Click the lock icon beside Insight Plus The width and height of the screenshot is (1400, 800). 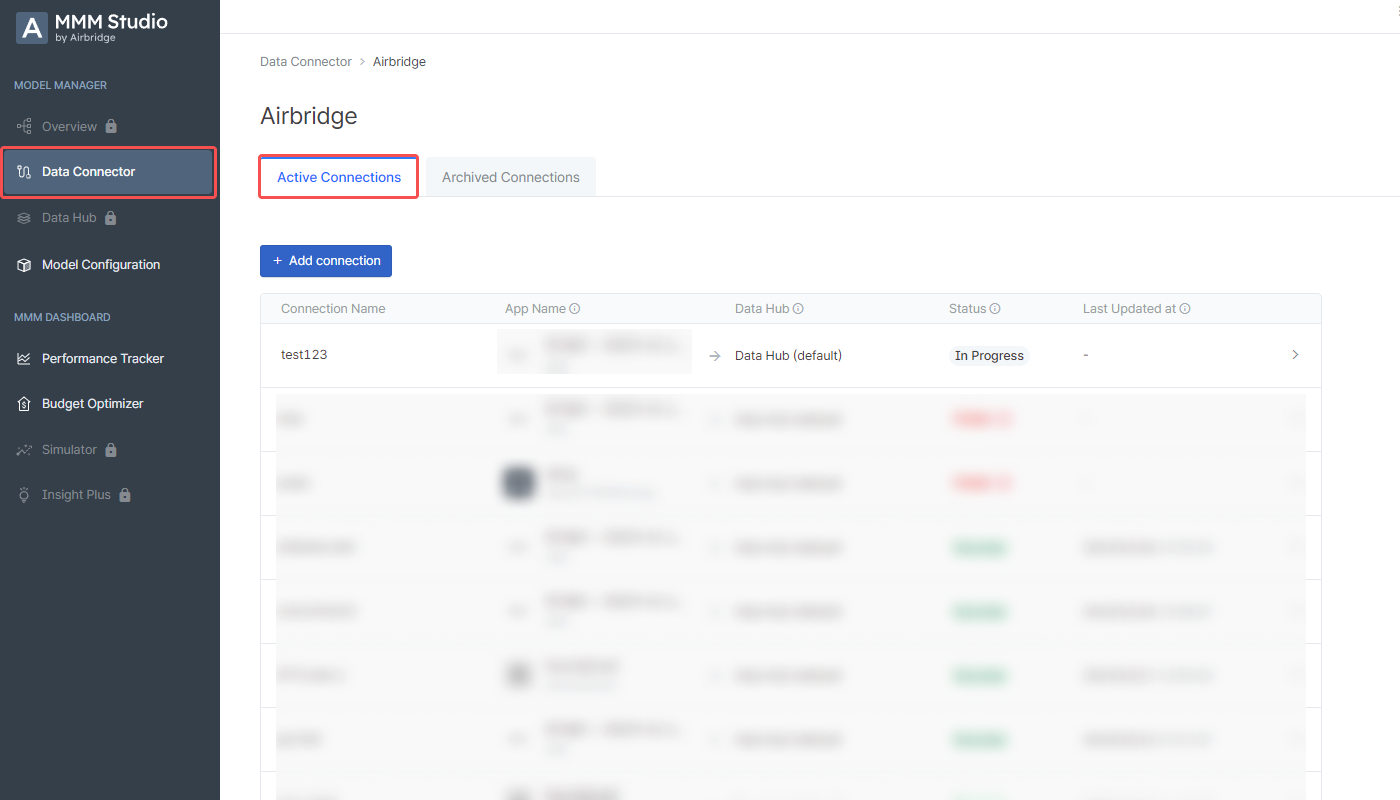click(x=125, y=494)
